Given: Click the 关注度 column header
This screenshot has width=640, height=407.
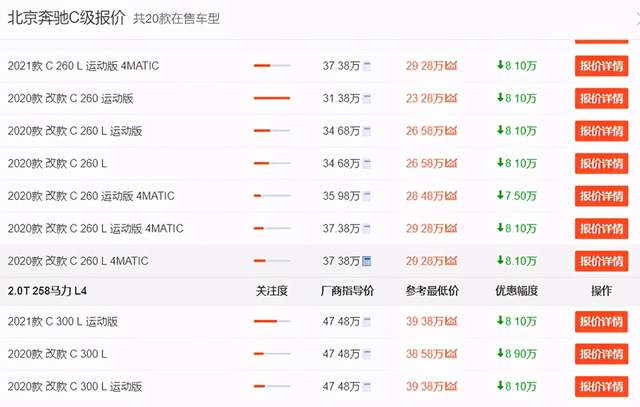Looking at the screenshot, I should click(272, 291).
